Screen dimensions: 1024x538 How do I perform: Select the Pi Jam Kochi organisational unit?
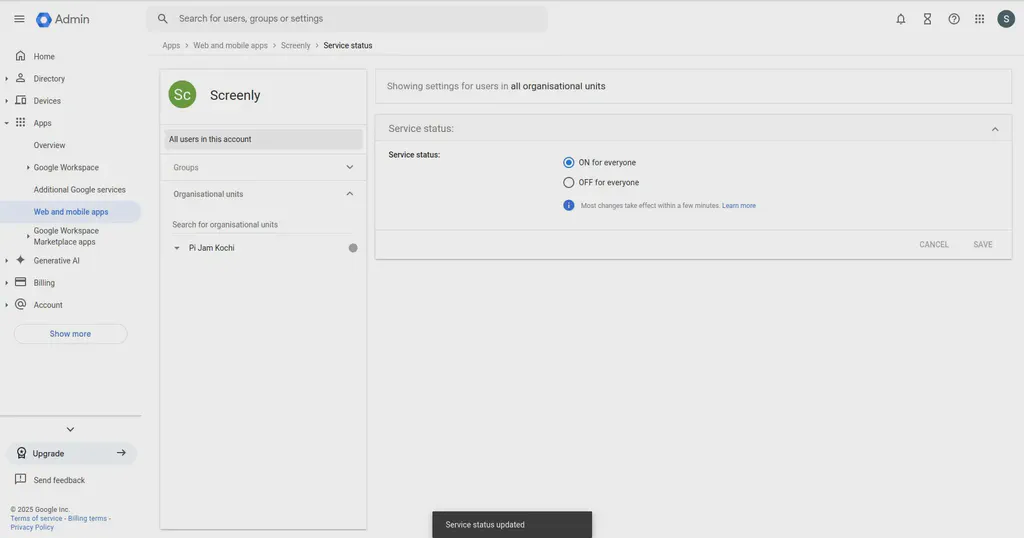point(212,248)
